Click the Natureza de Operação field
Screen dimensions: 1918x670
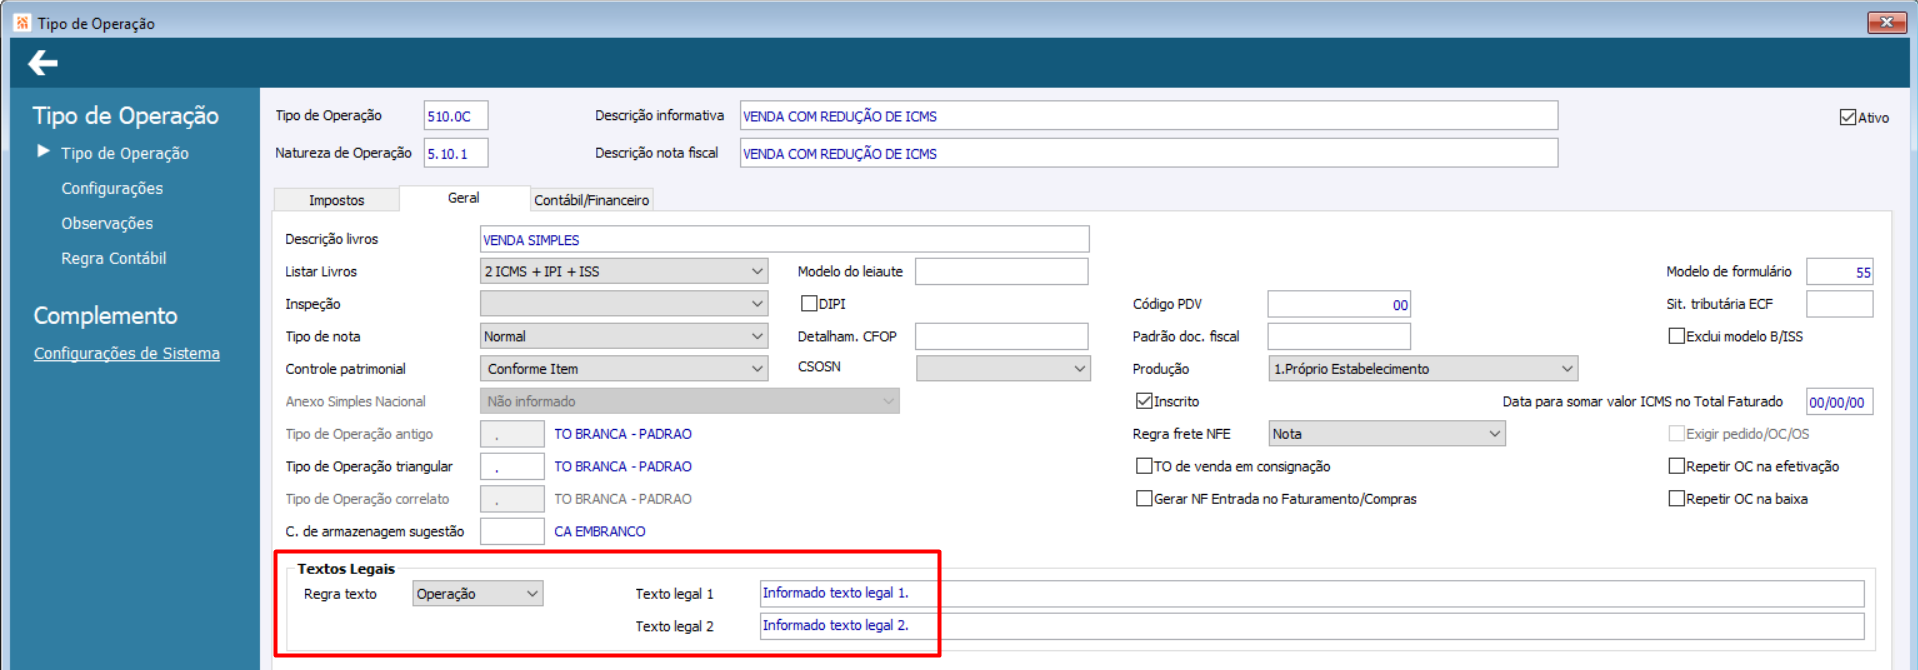456,153
